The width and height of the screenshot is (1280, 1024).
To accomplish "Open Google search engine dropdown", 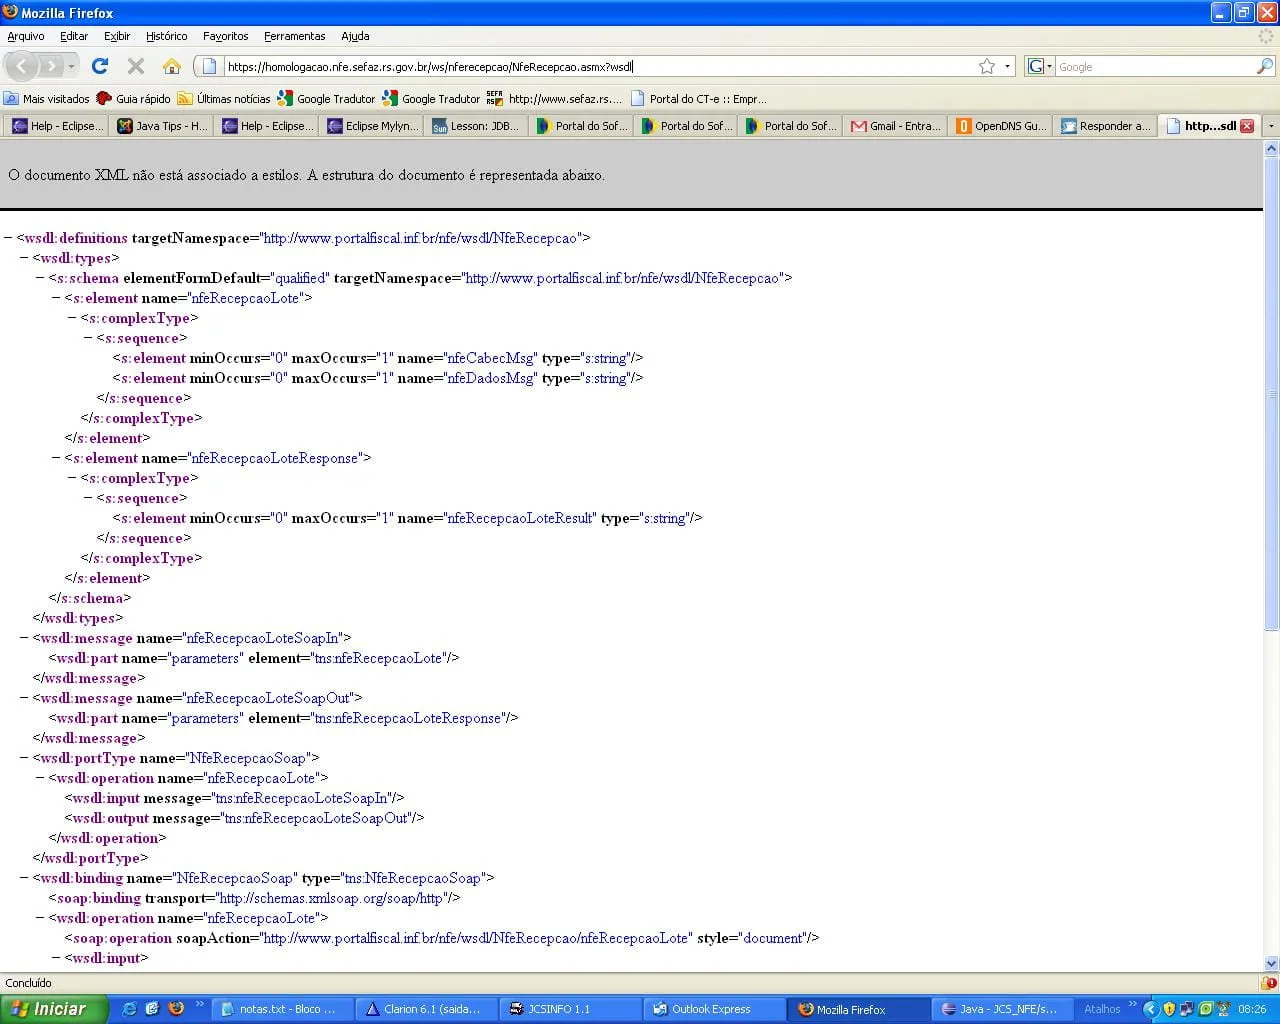I will [x=1039, y=66].
